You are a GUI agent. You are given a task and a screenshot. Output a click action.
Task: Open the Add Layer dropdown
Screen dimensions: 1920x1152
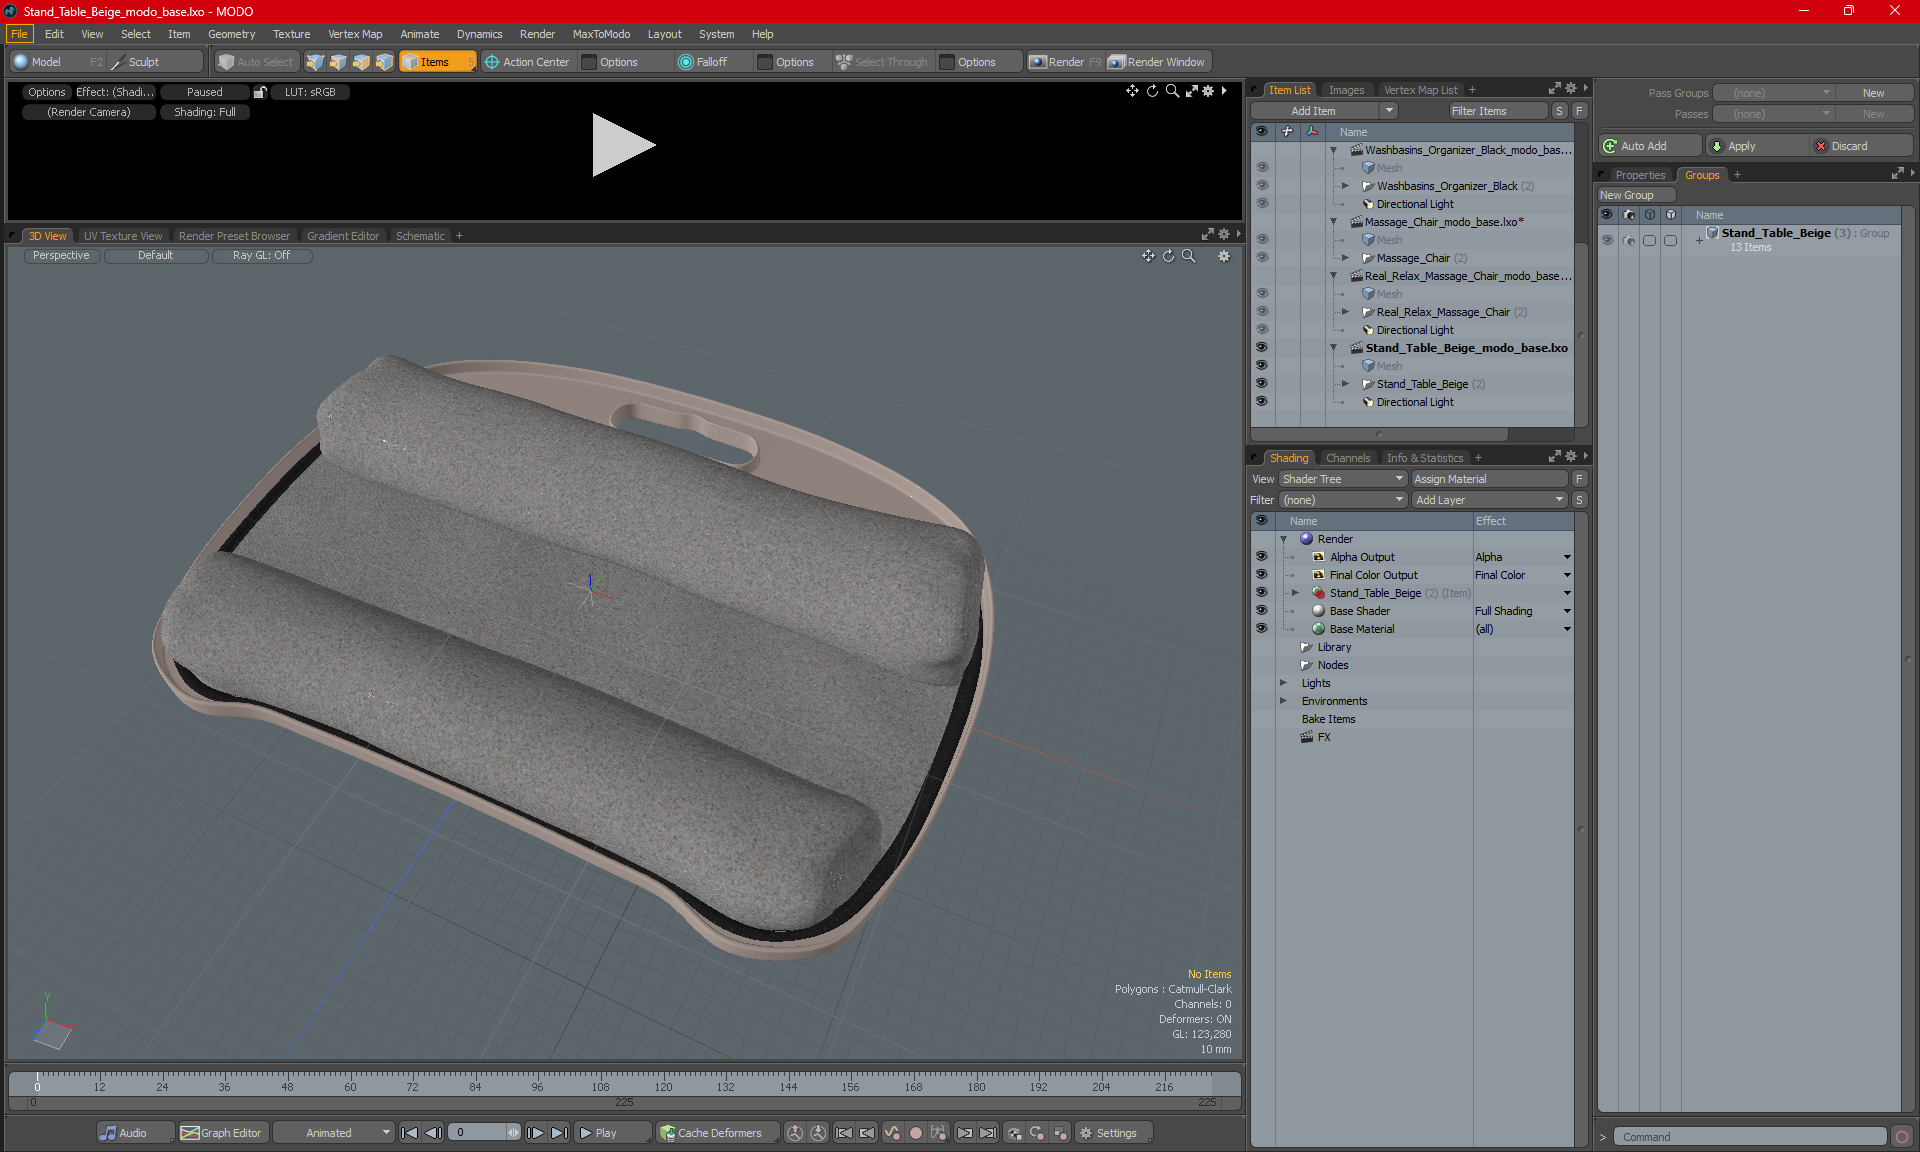point(1489,500)
